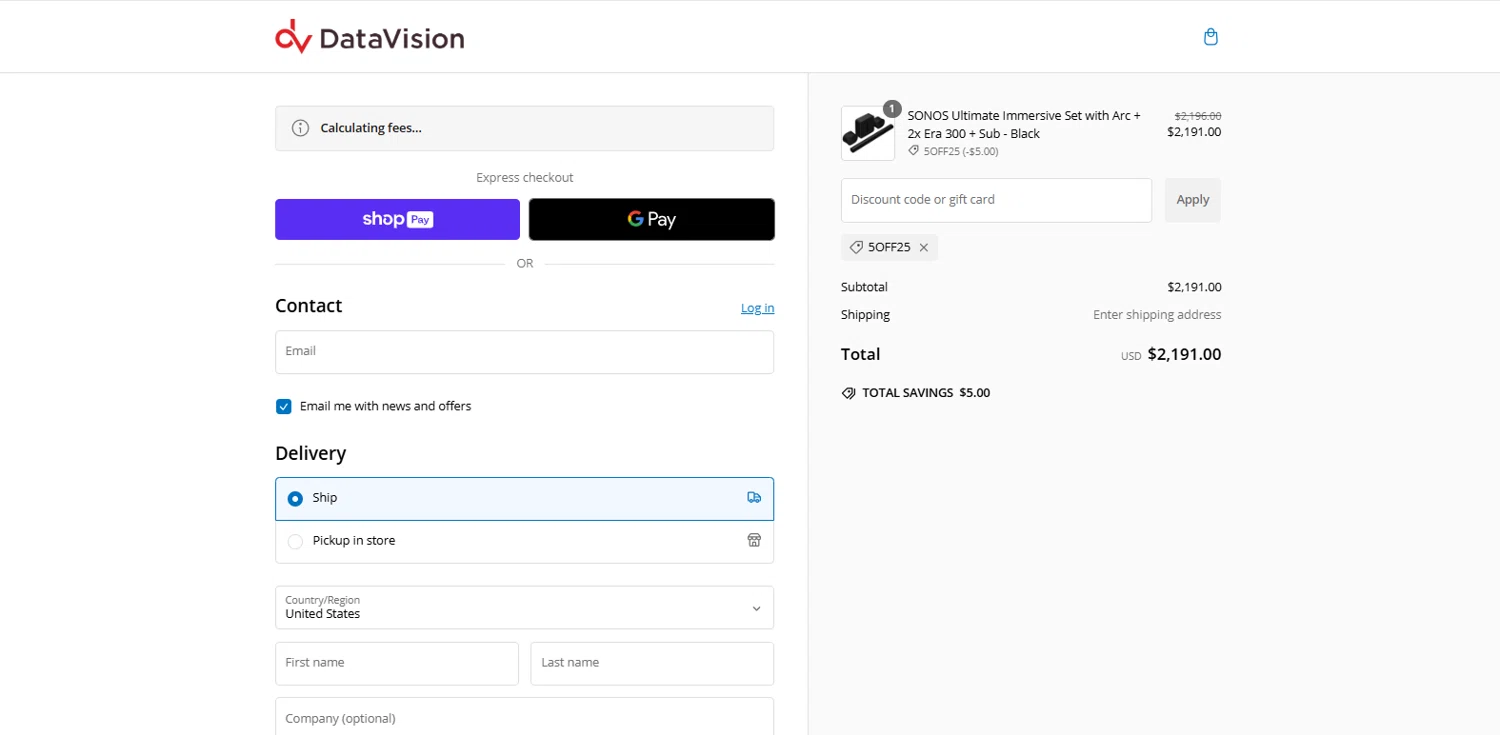
Task: Click the Express checkout heading text
Action: pyautogui.click(x=524, y=177)
